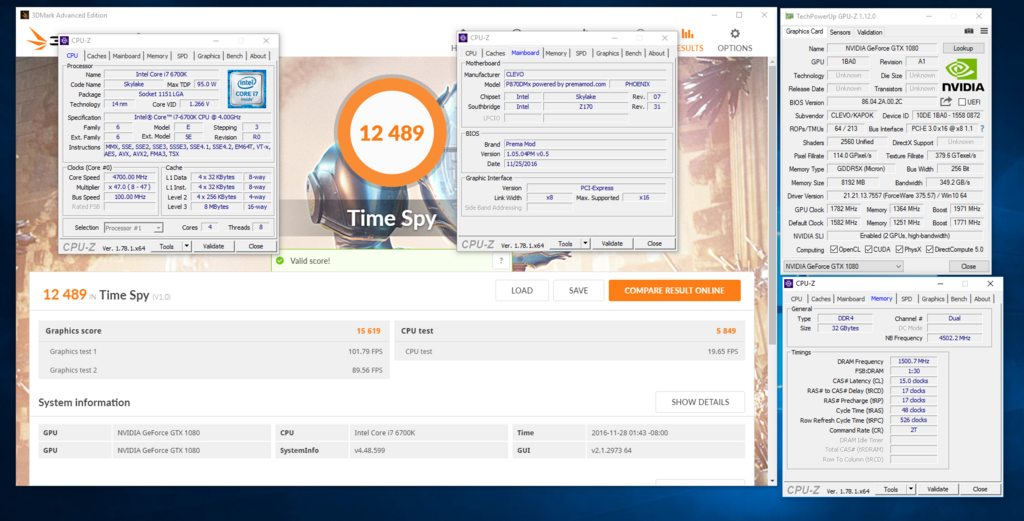Open the GPU-Z hamburger menu icon

point(984,31)
